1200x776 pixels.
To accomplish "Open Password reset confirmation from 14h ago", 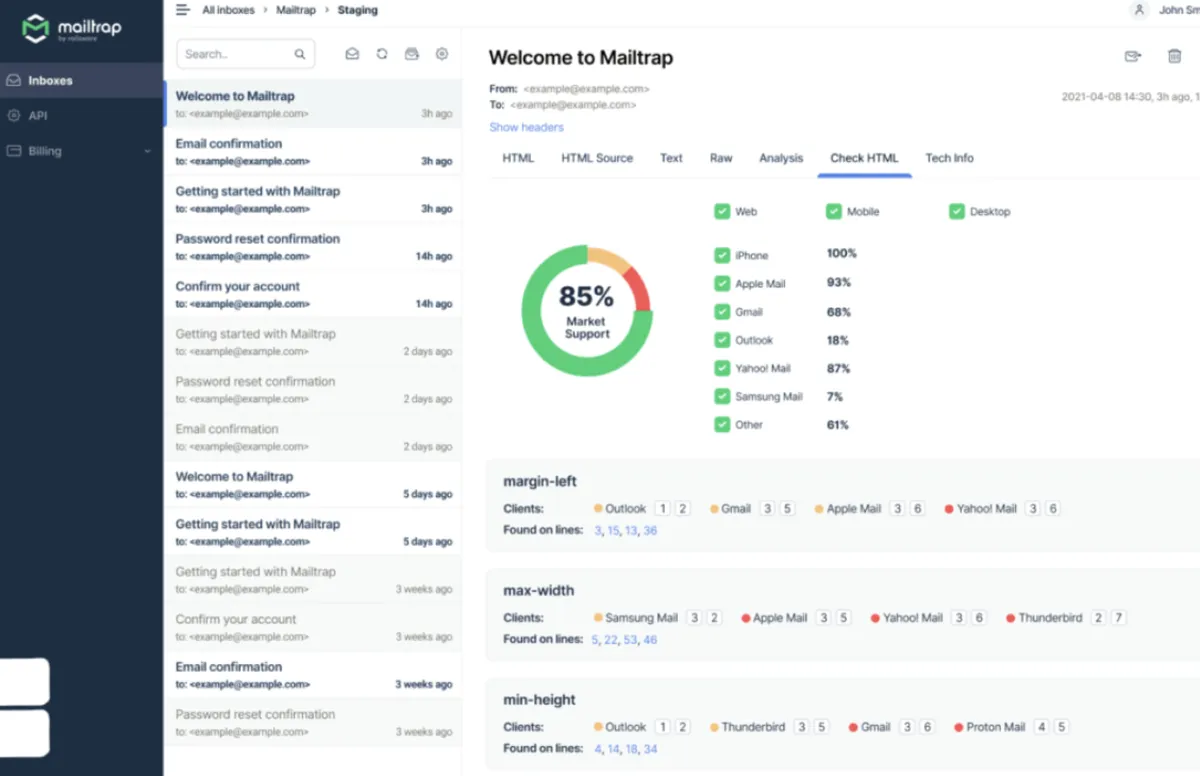I will (313, 246).
